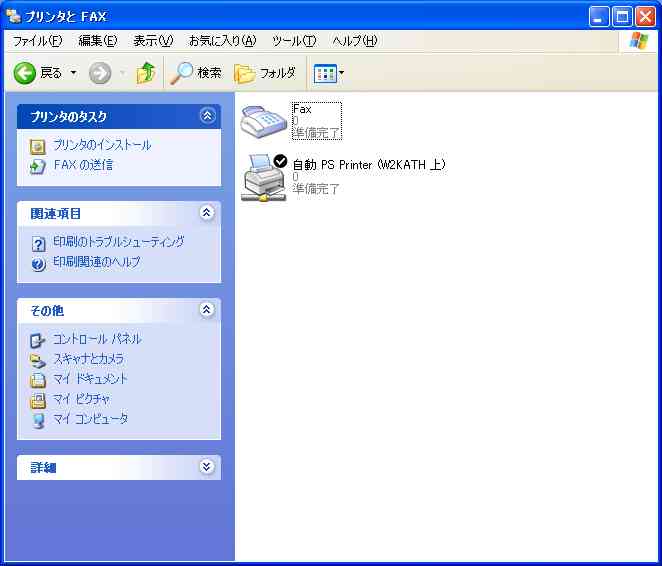Open the 編集(E) menu

pos(98,41)
